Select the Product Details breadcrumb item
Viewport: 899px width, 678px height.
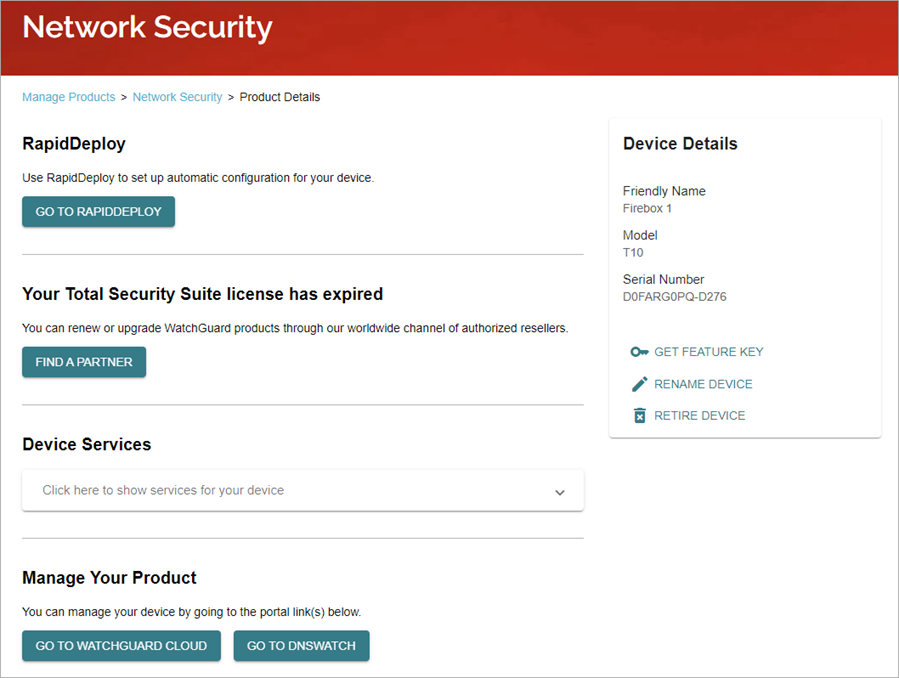click(280, 97)
